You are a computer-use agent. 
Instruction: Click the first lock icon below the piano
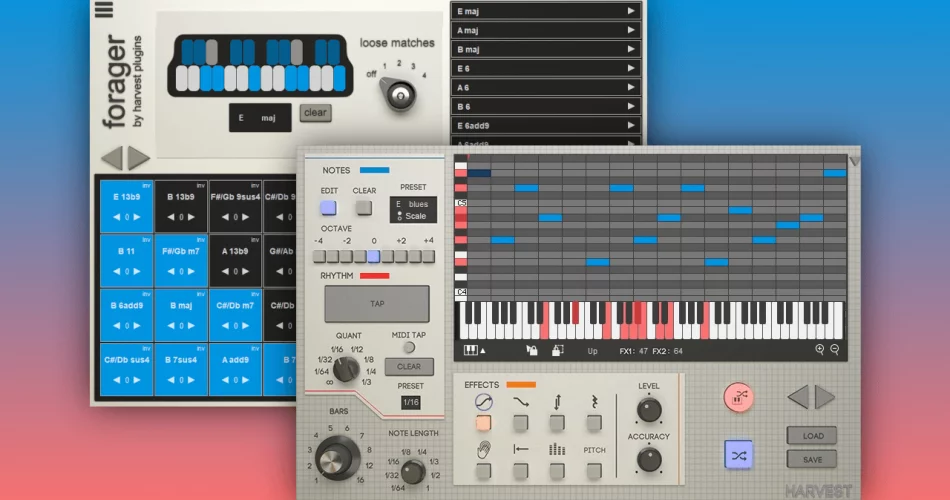[531, 350]
